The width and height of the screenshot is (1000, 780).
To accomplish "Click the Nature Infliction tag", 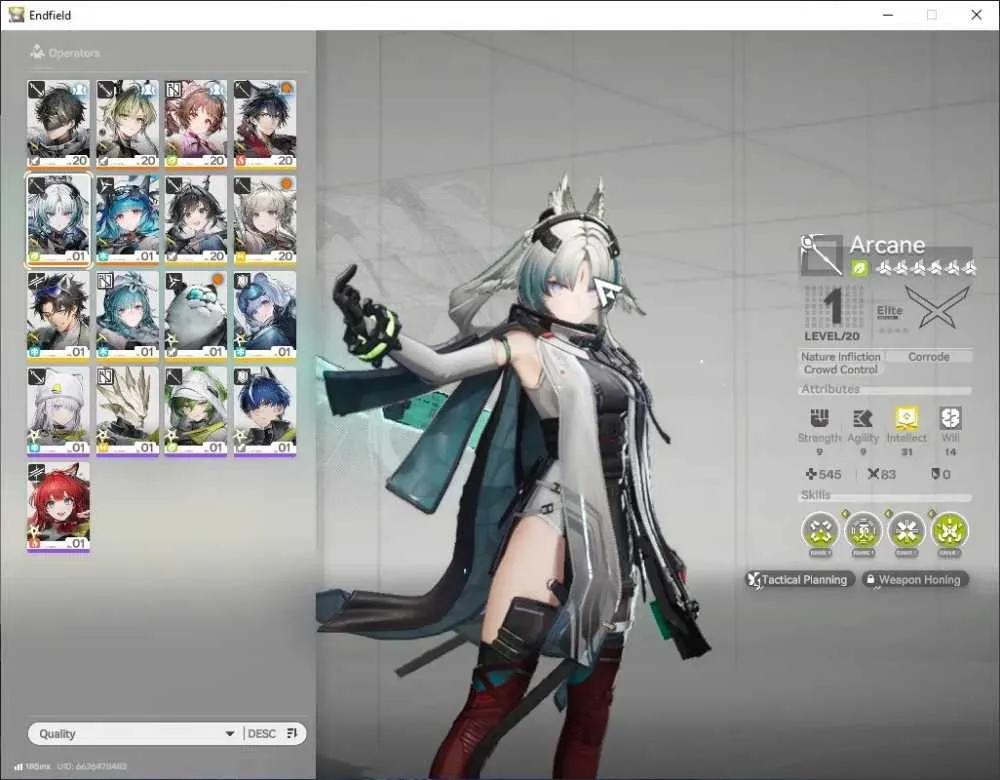I will 841,357.
